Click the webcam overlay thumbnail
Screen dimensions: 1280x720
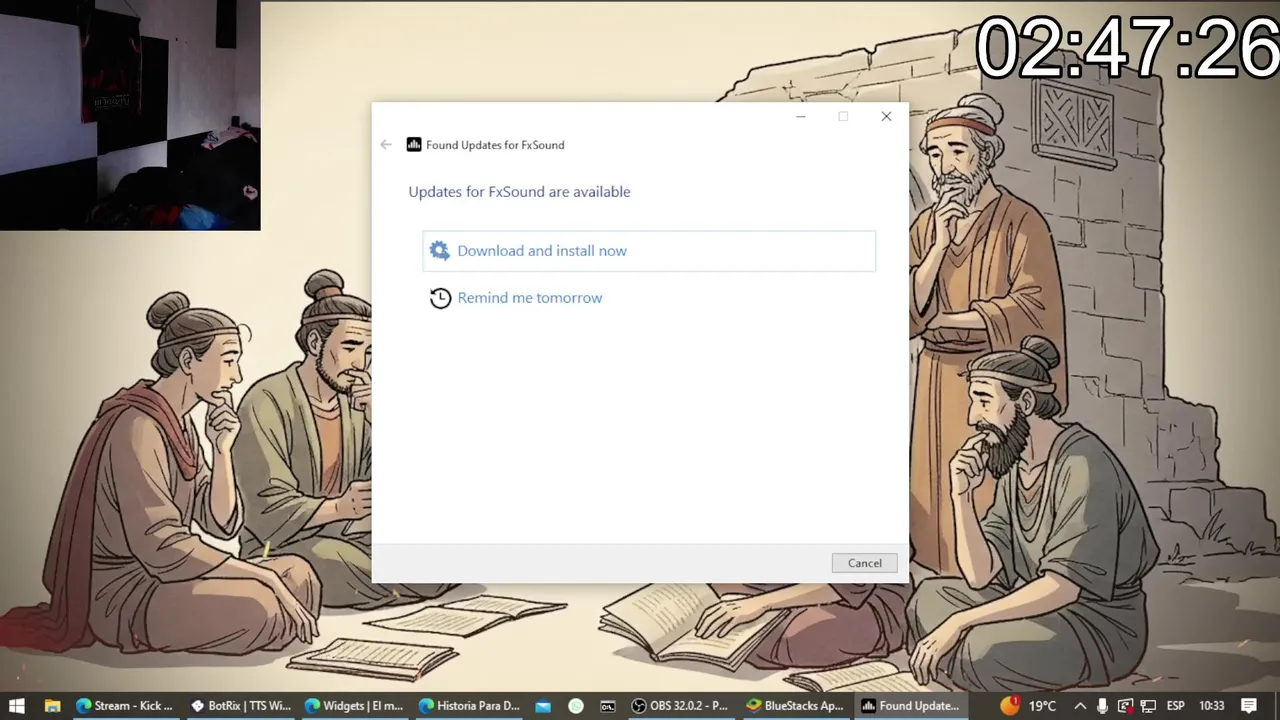coord(130,116)
